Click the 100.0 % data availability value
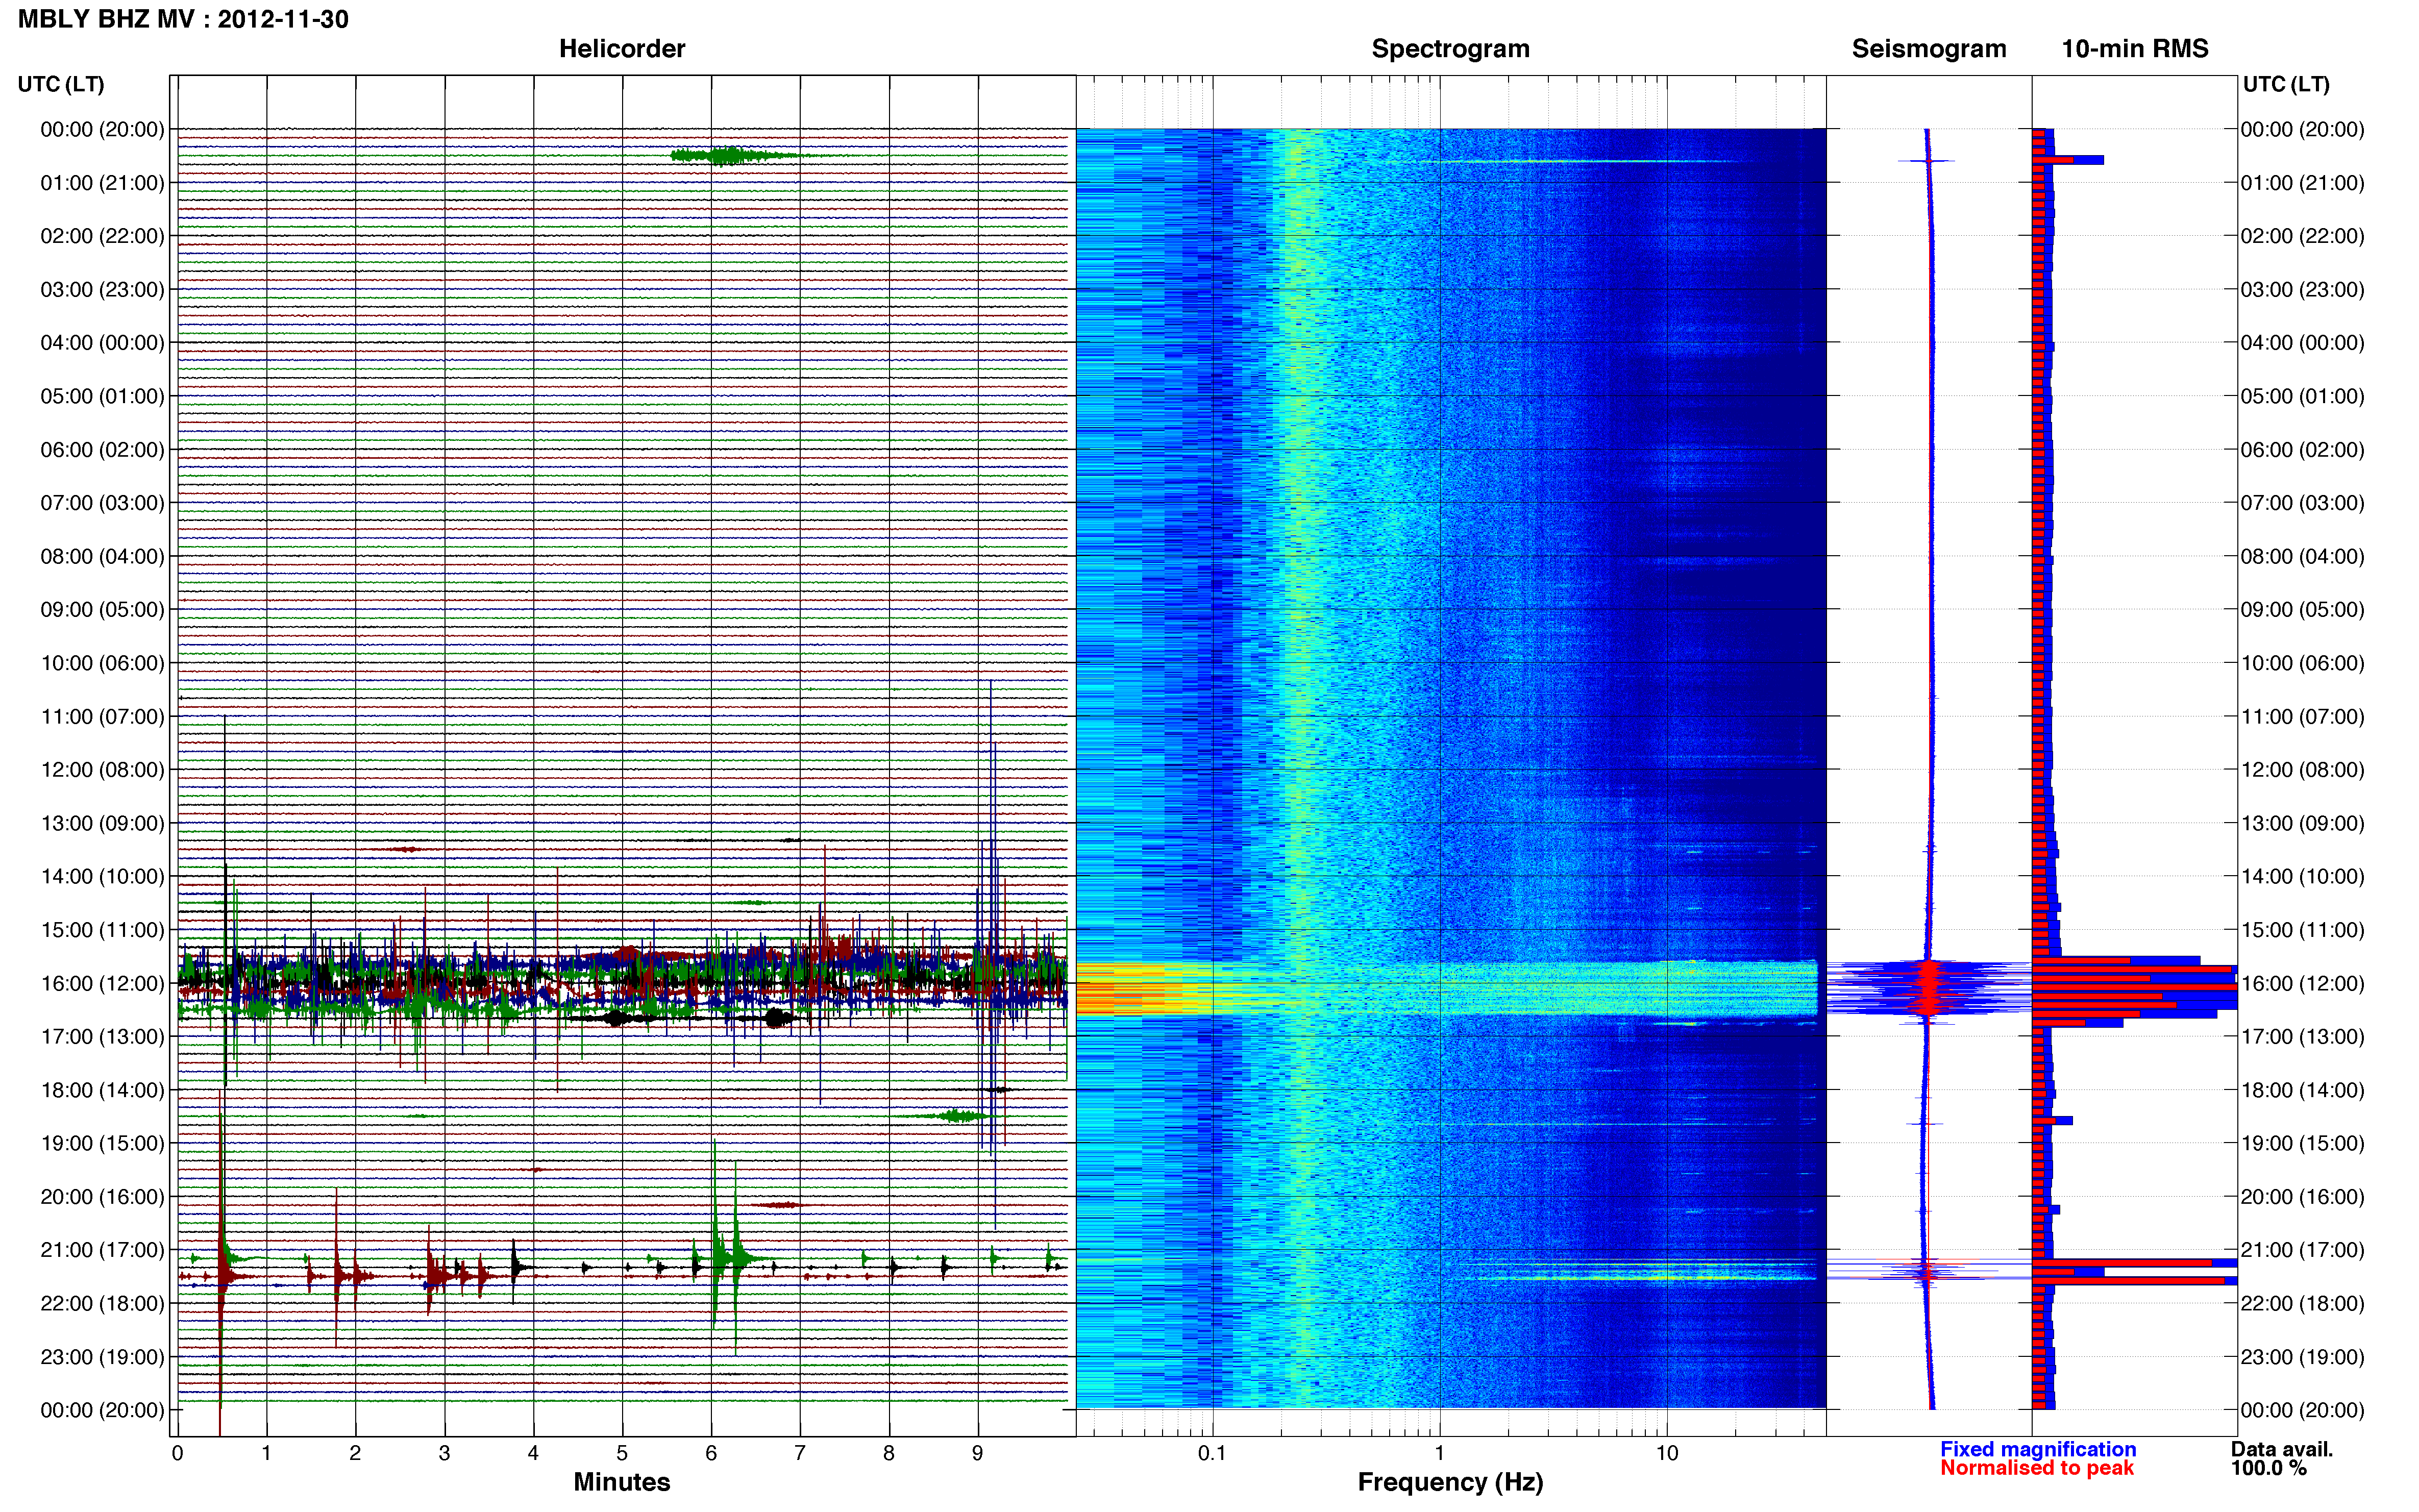The image size is (2419, 1512). click(x=2269, y=1468)
